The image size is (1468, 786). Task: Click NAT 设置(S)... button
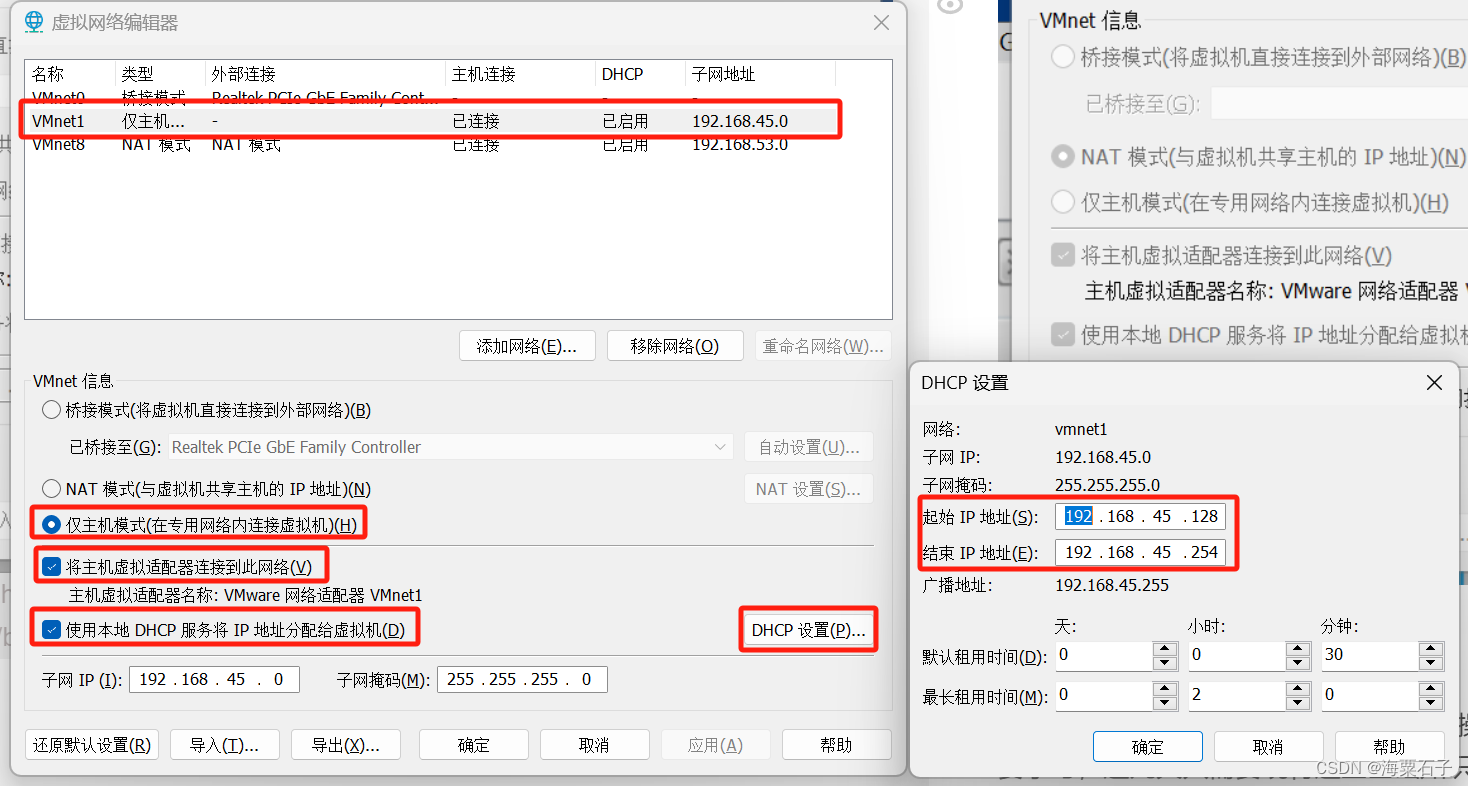pyautogui.click(x=808, y=489)
